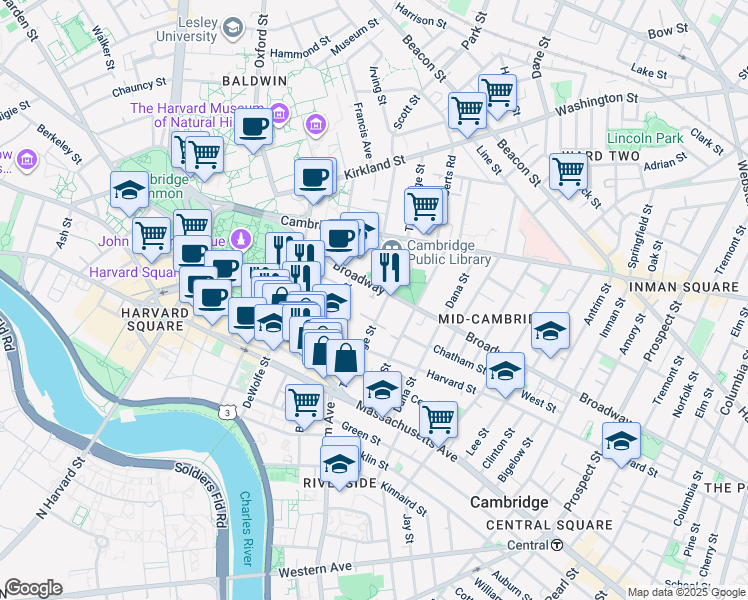Viewport: 748px width, 600px height.
Task: Click the graduation cap marker on Massachusetts Ave near Dana St
Action: click(x=382, y=391)
